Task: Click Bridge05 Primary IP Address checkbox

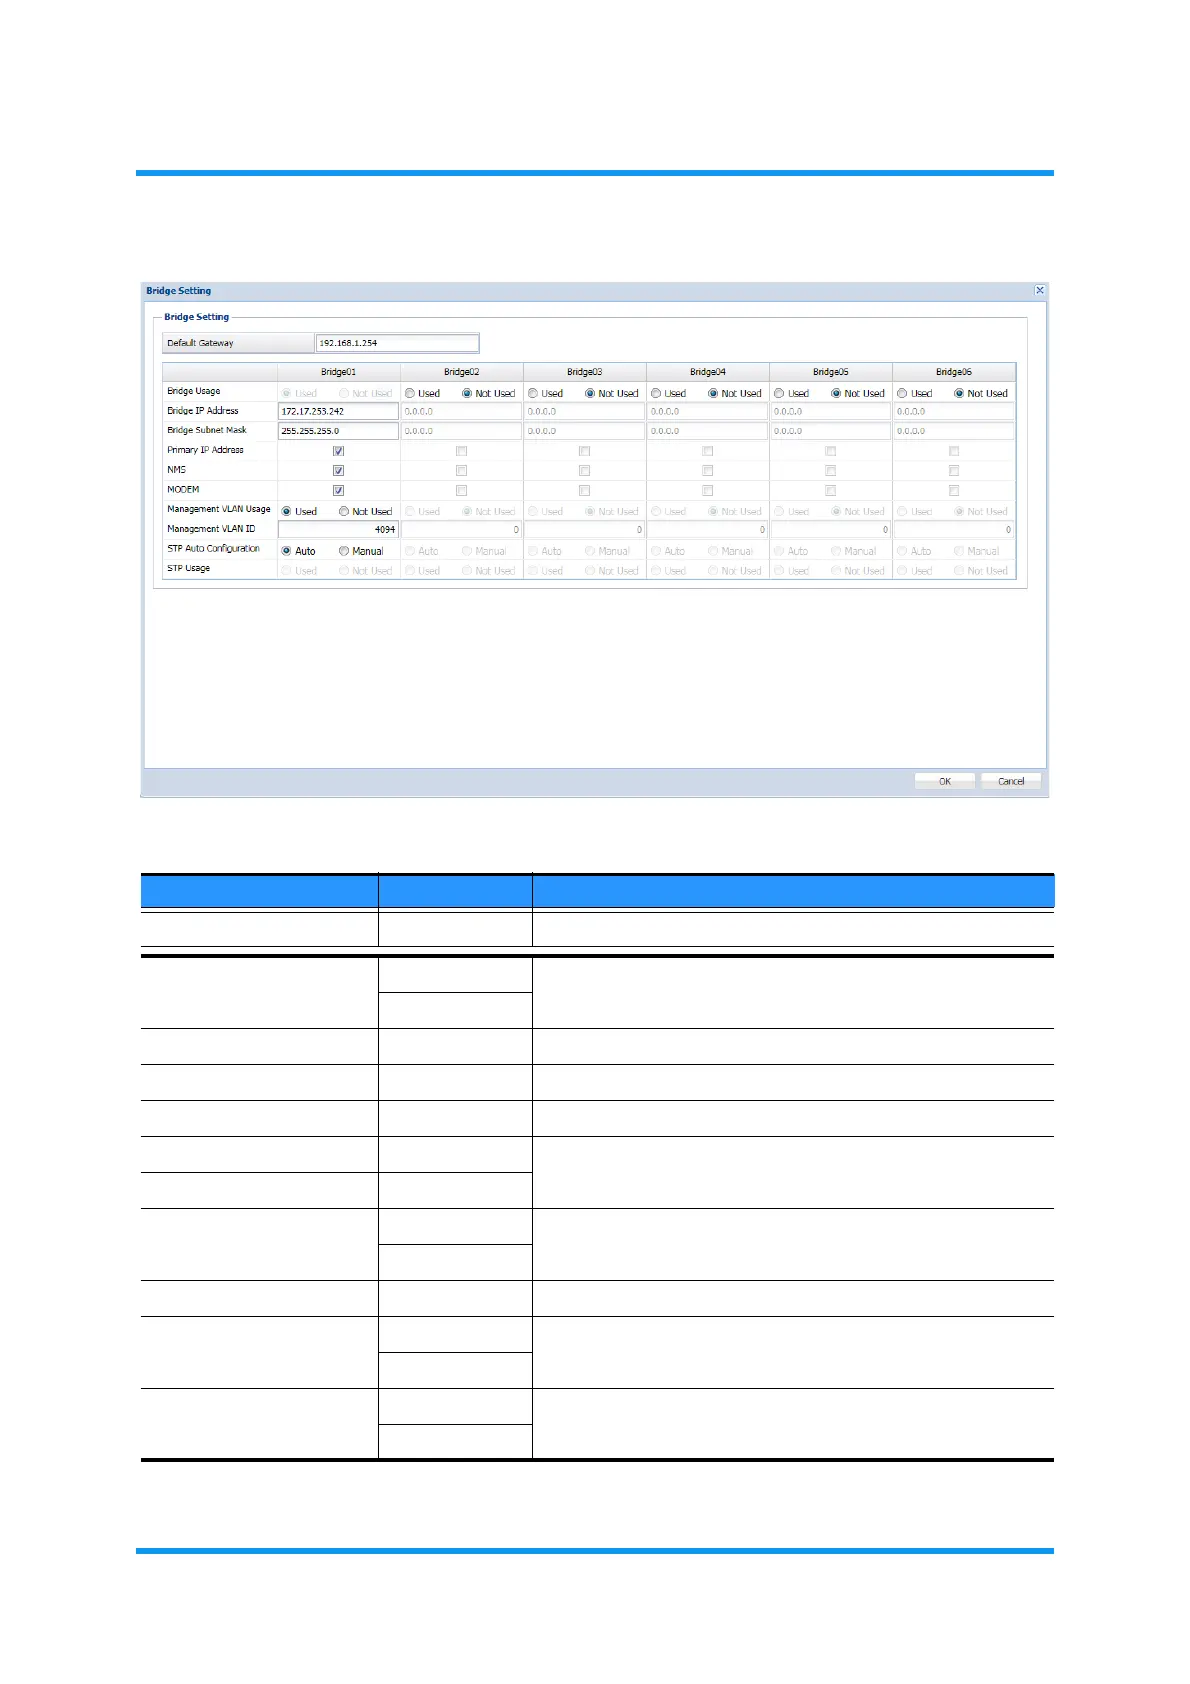Action: [x=830, y=451]
